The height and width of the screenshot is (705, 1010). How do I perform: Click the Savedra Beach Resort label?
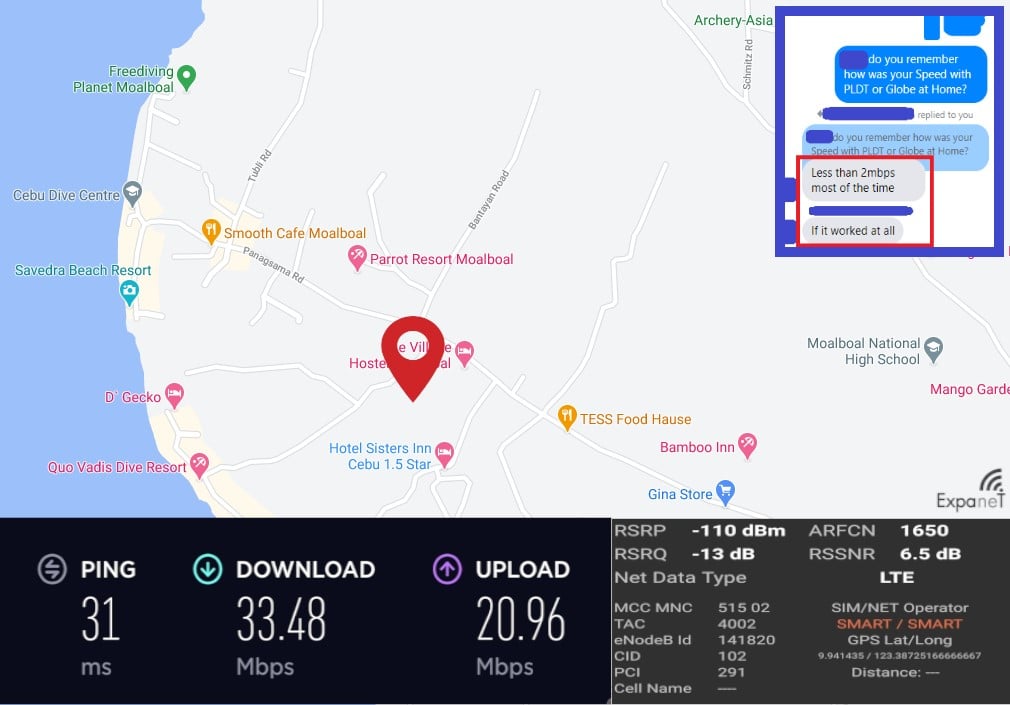point(83,270)
